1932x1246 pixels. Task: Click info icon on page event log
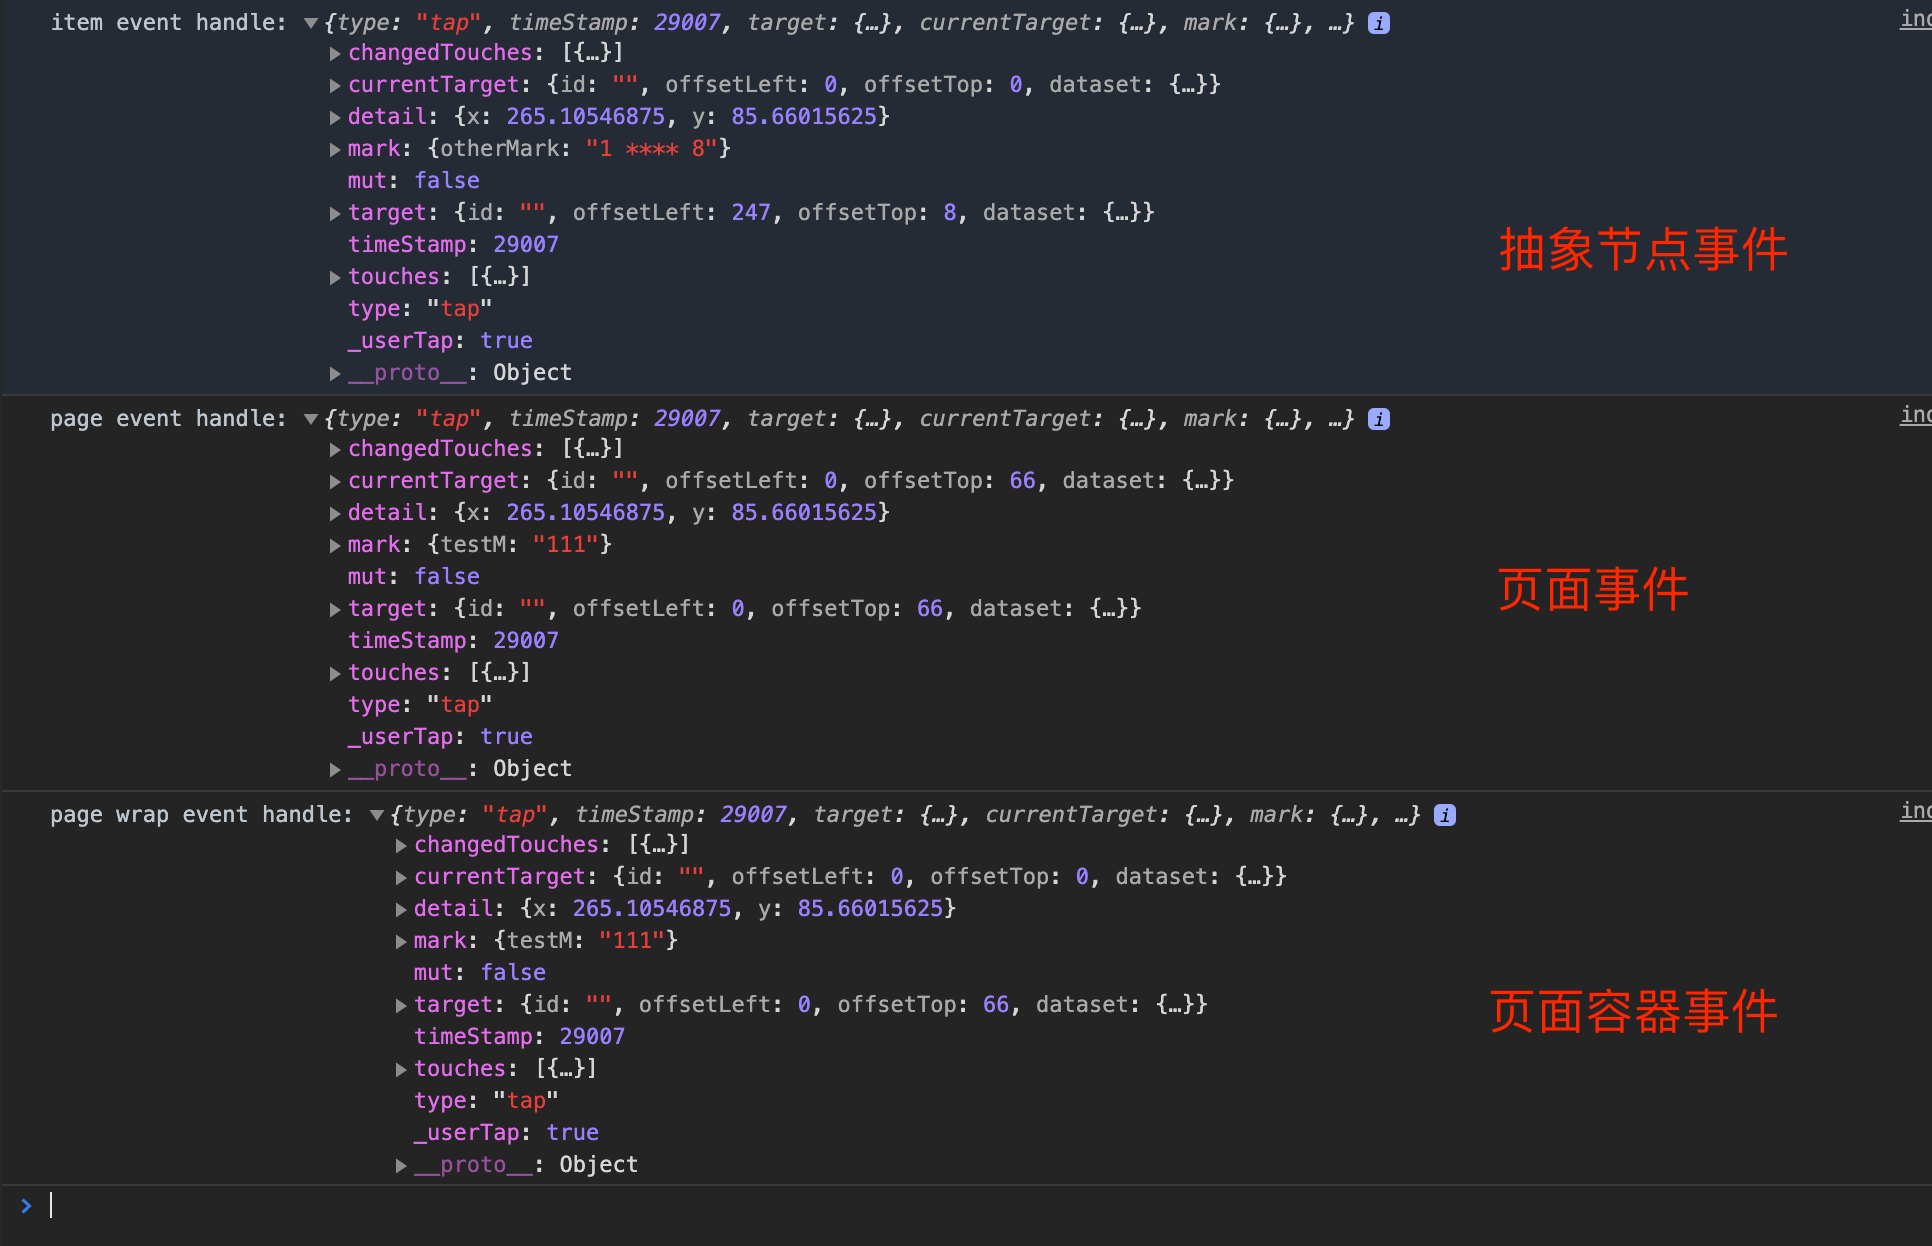point(1378,419)
